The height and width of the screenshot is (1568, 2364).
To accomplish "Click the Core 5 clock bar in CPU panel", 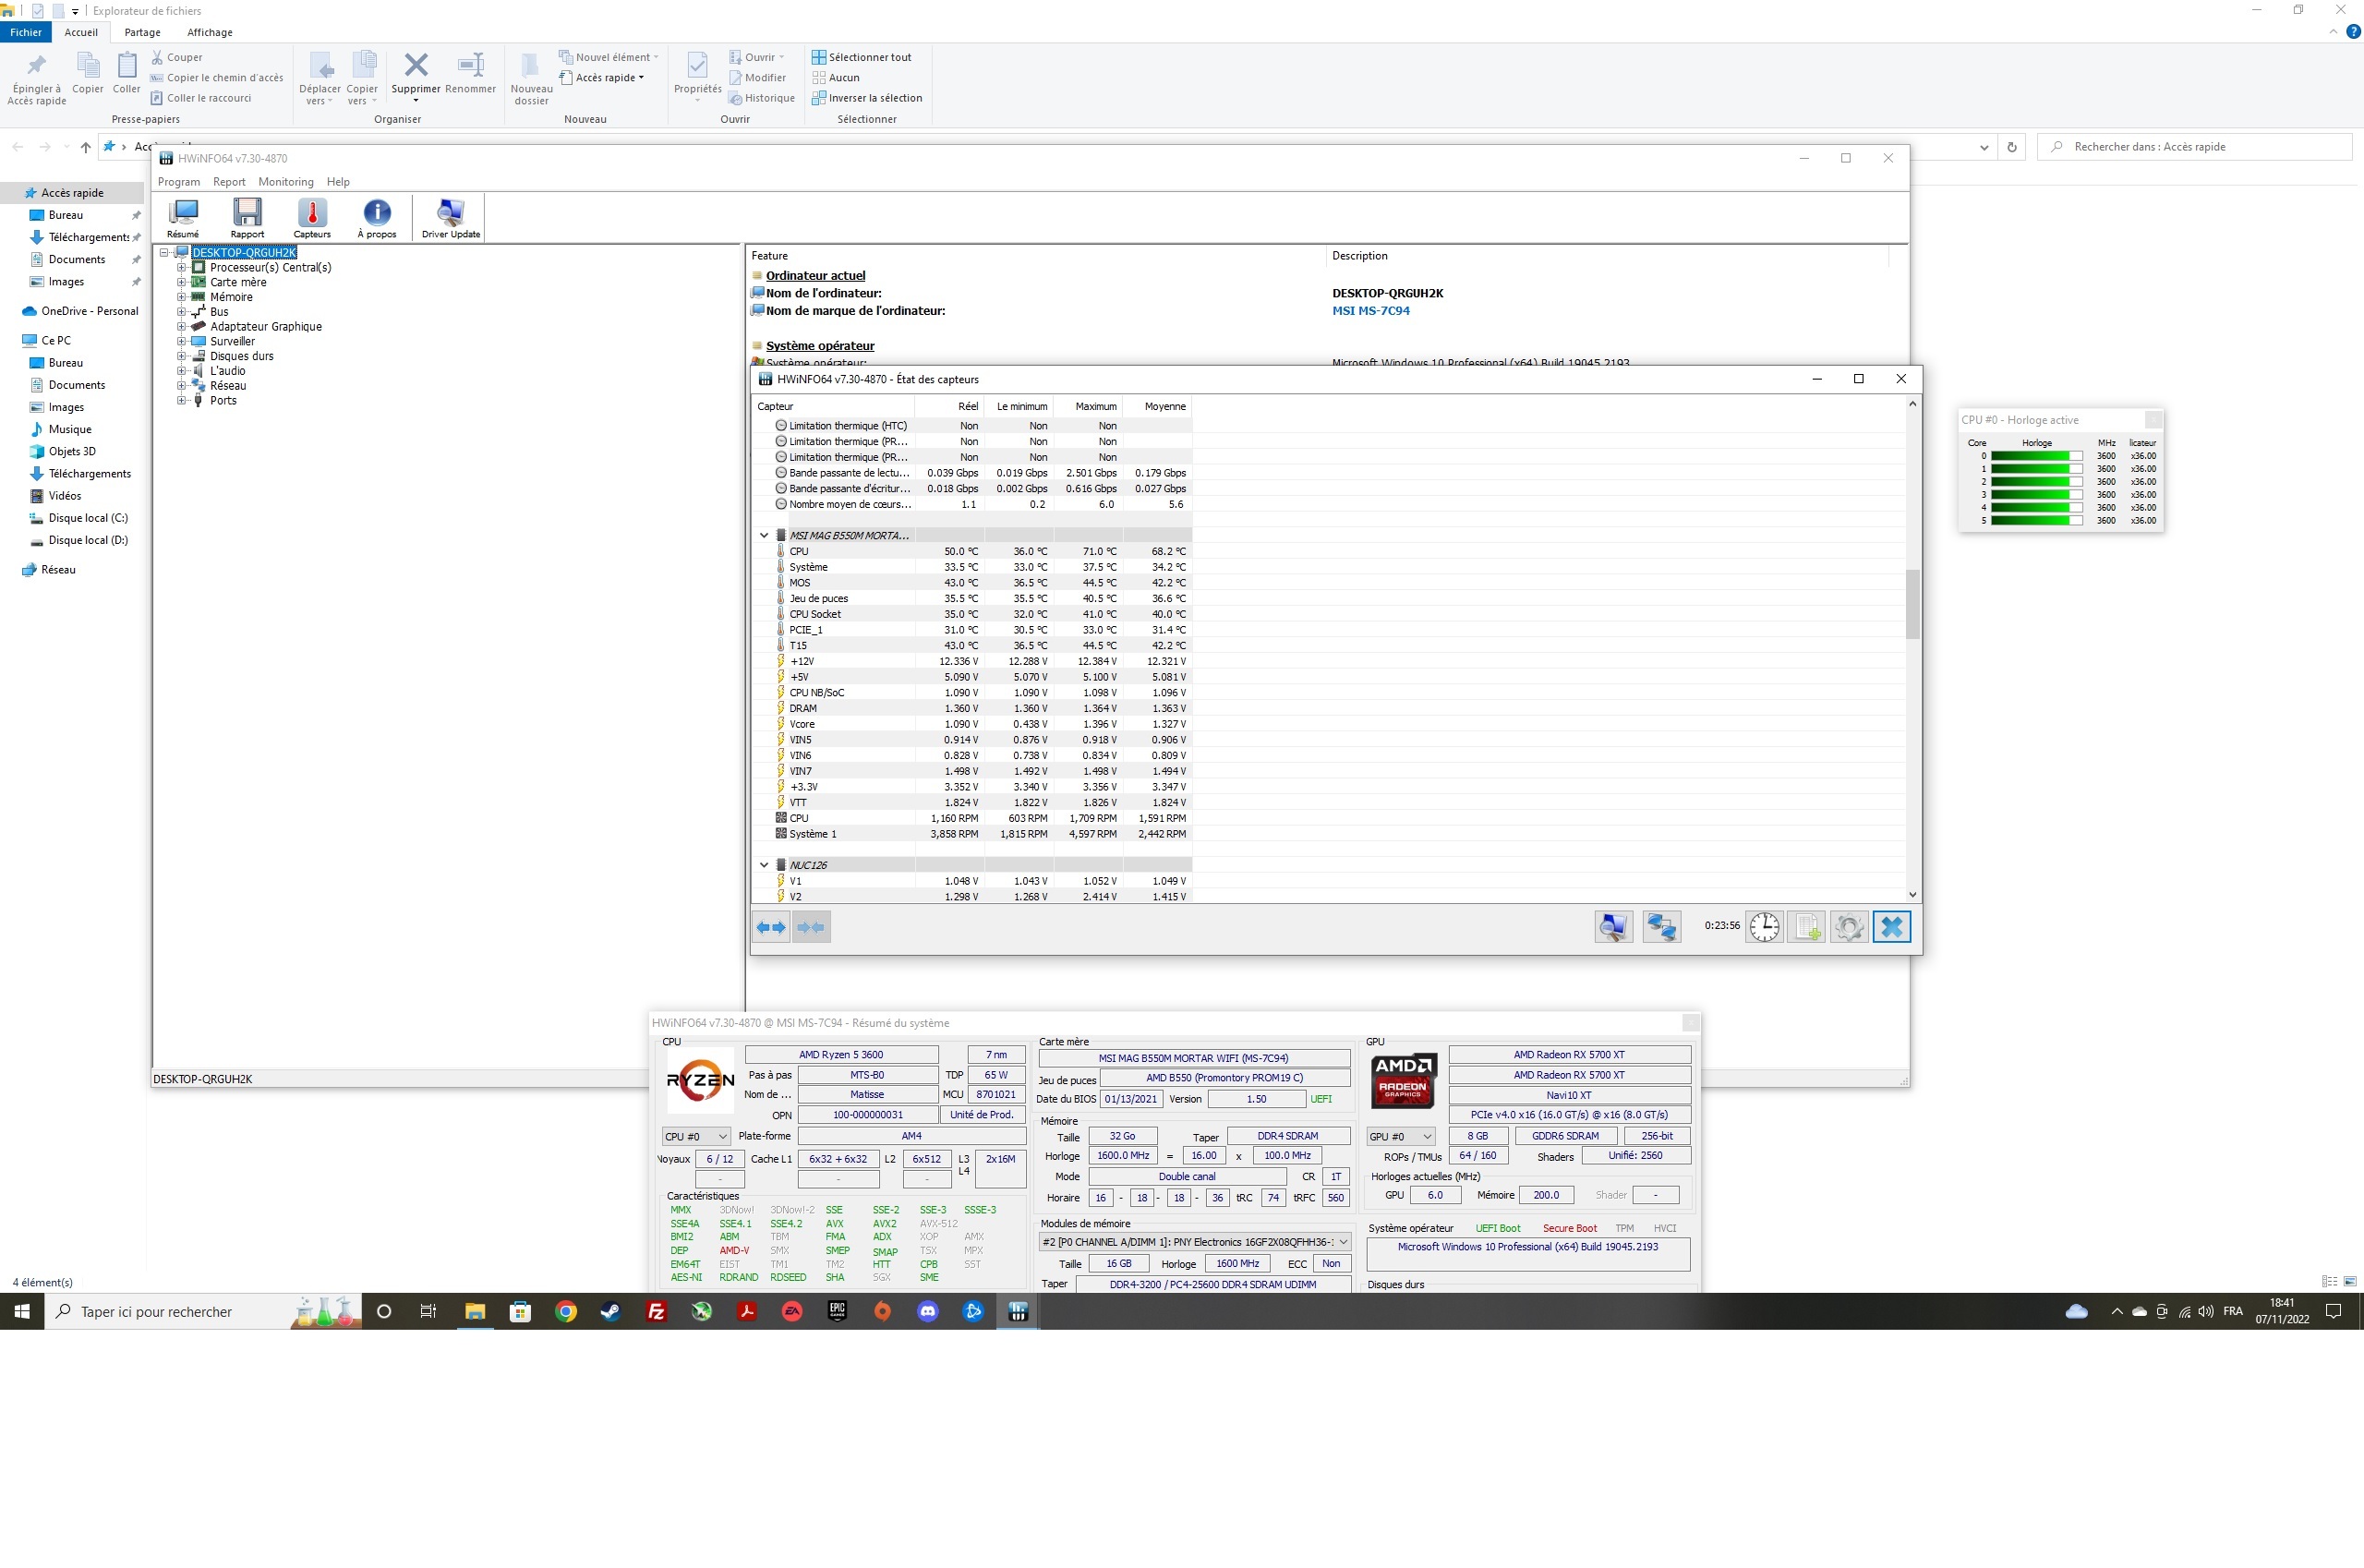I will coord(2036,521).
